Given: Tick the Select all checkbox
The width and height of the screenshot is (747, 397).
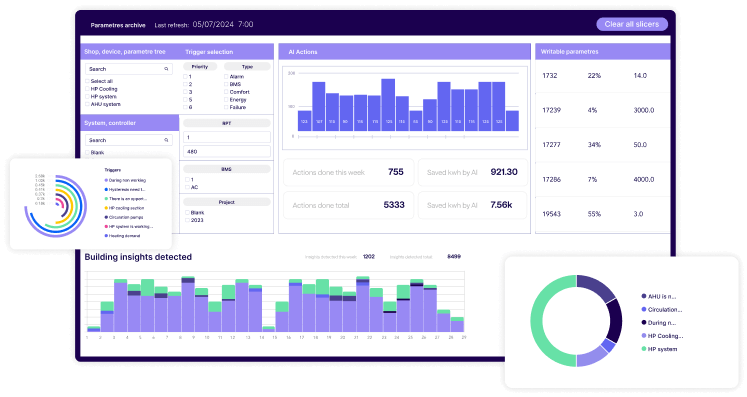Looking at the screenshot, I should 88,81.
